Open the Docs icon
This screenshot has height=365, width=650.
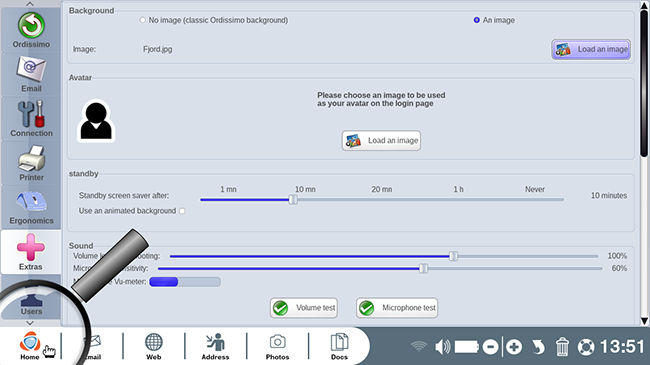[339, 346]
